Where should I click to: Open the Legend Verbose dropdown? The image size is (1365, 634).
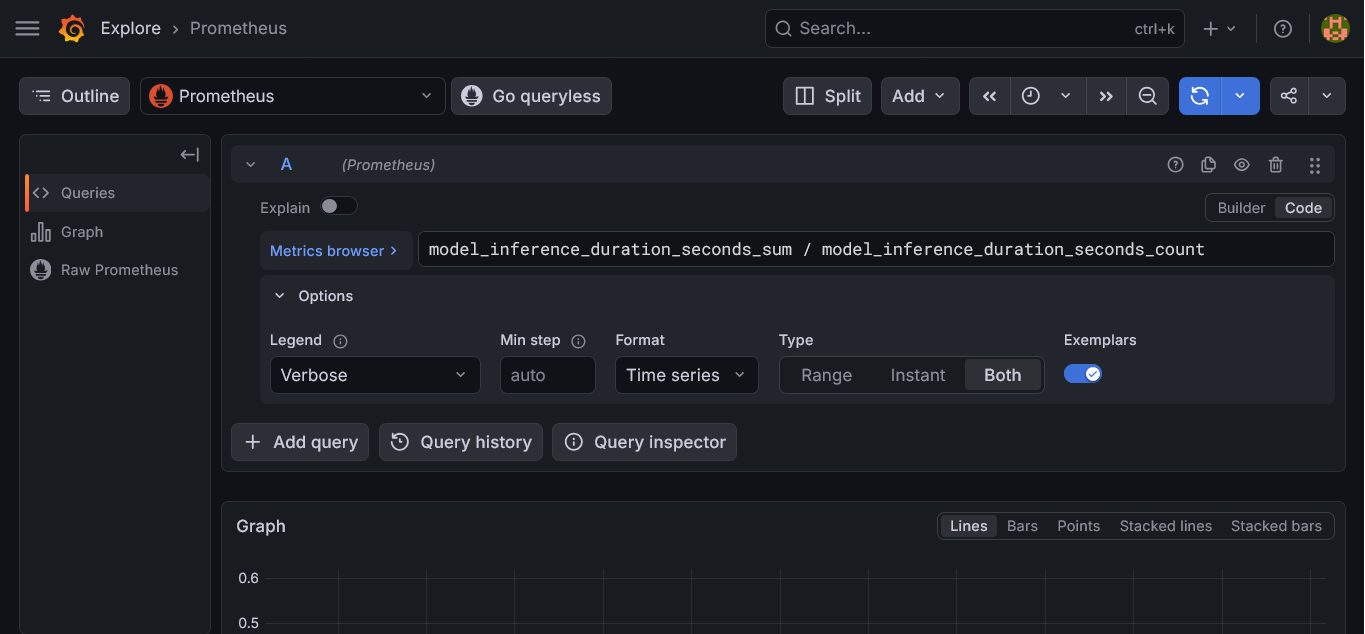pyautogui.click(x=375, y=375)
